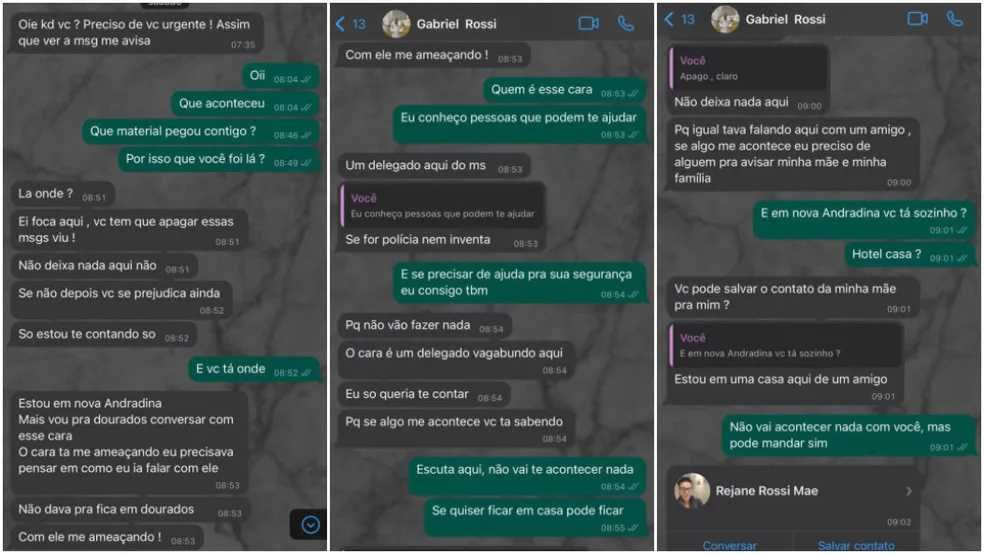
Task: Open Gabriel Rossi's avatar in the middle chat
Action: (x=397, y=24)
